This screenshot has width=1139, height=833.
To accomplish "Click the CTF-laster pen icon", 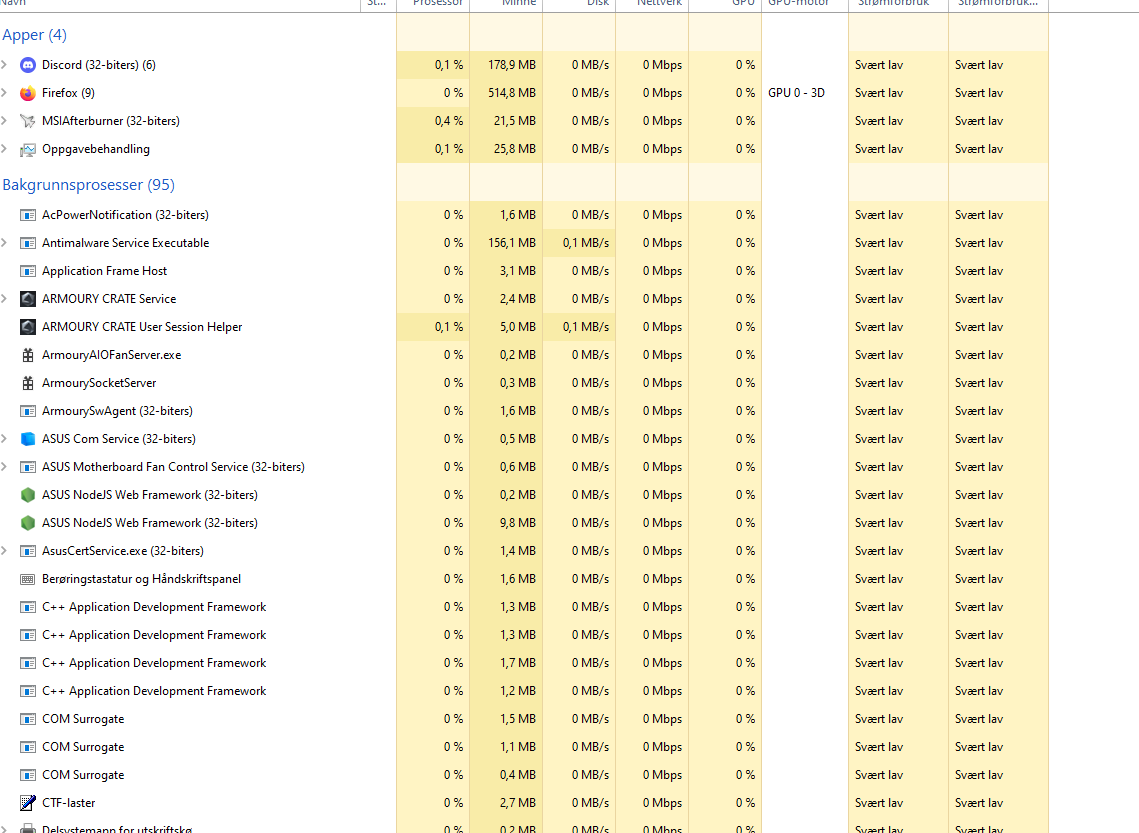I will coord(28,803).
